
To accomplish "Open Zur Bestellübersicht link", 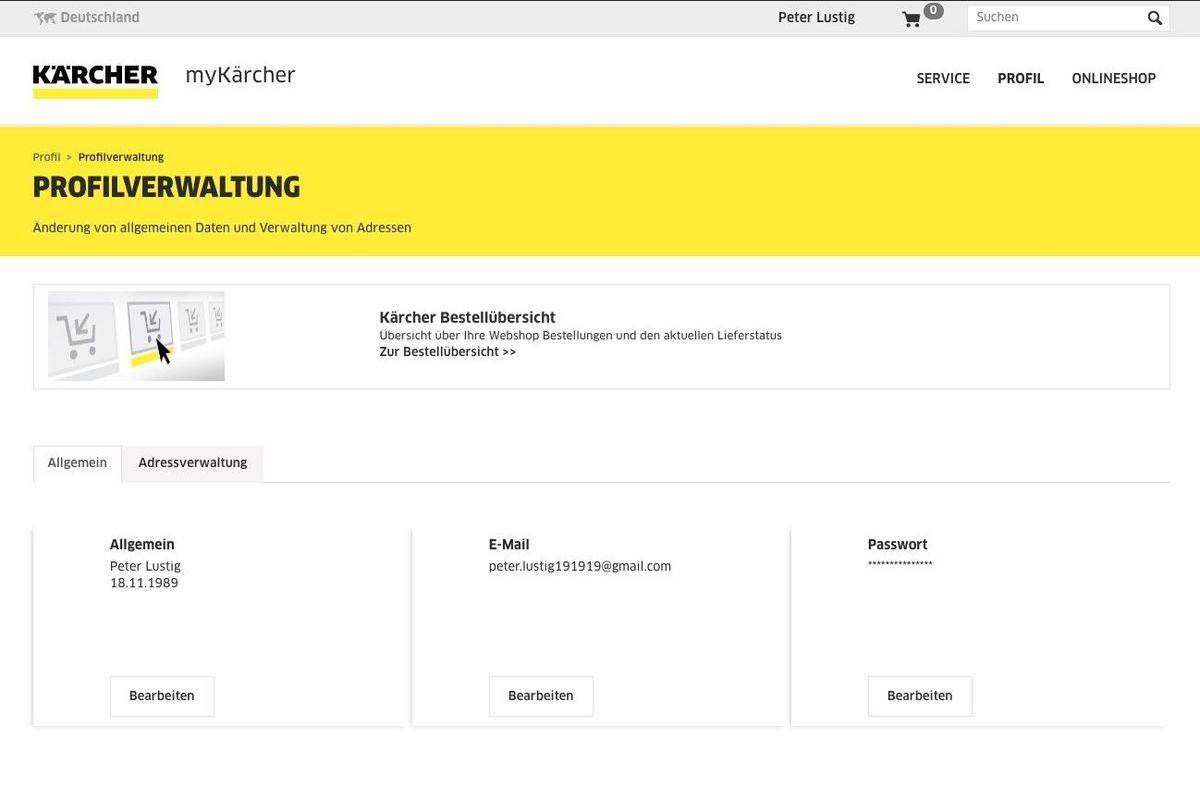I will (x=448, y=352).
